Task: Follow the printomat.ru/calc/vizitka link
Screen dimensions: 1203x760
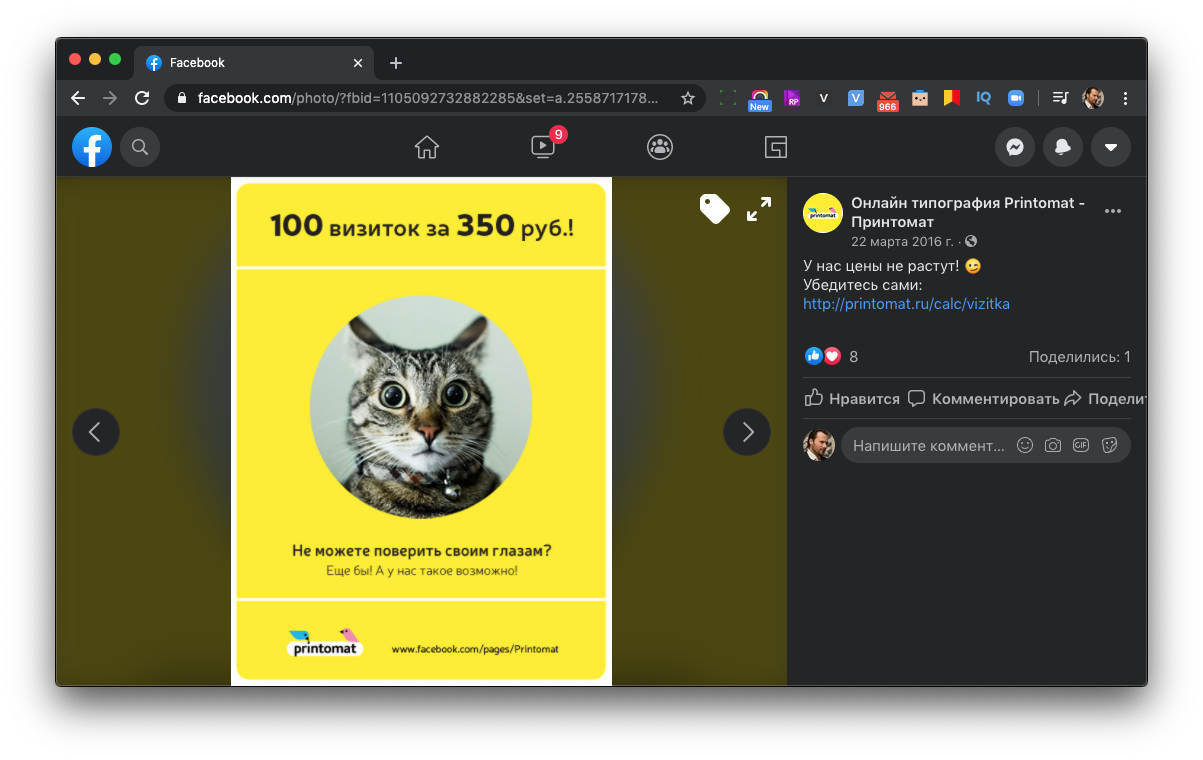Action: [x=906, y=304]
